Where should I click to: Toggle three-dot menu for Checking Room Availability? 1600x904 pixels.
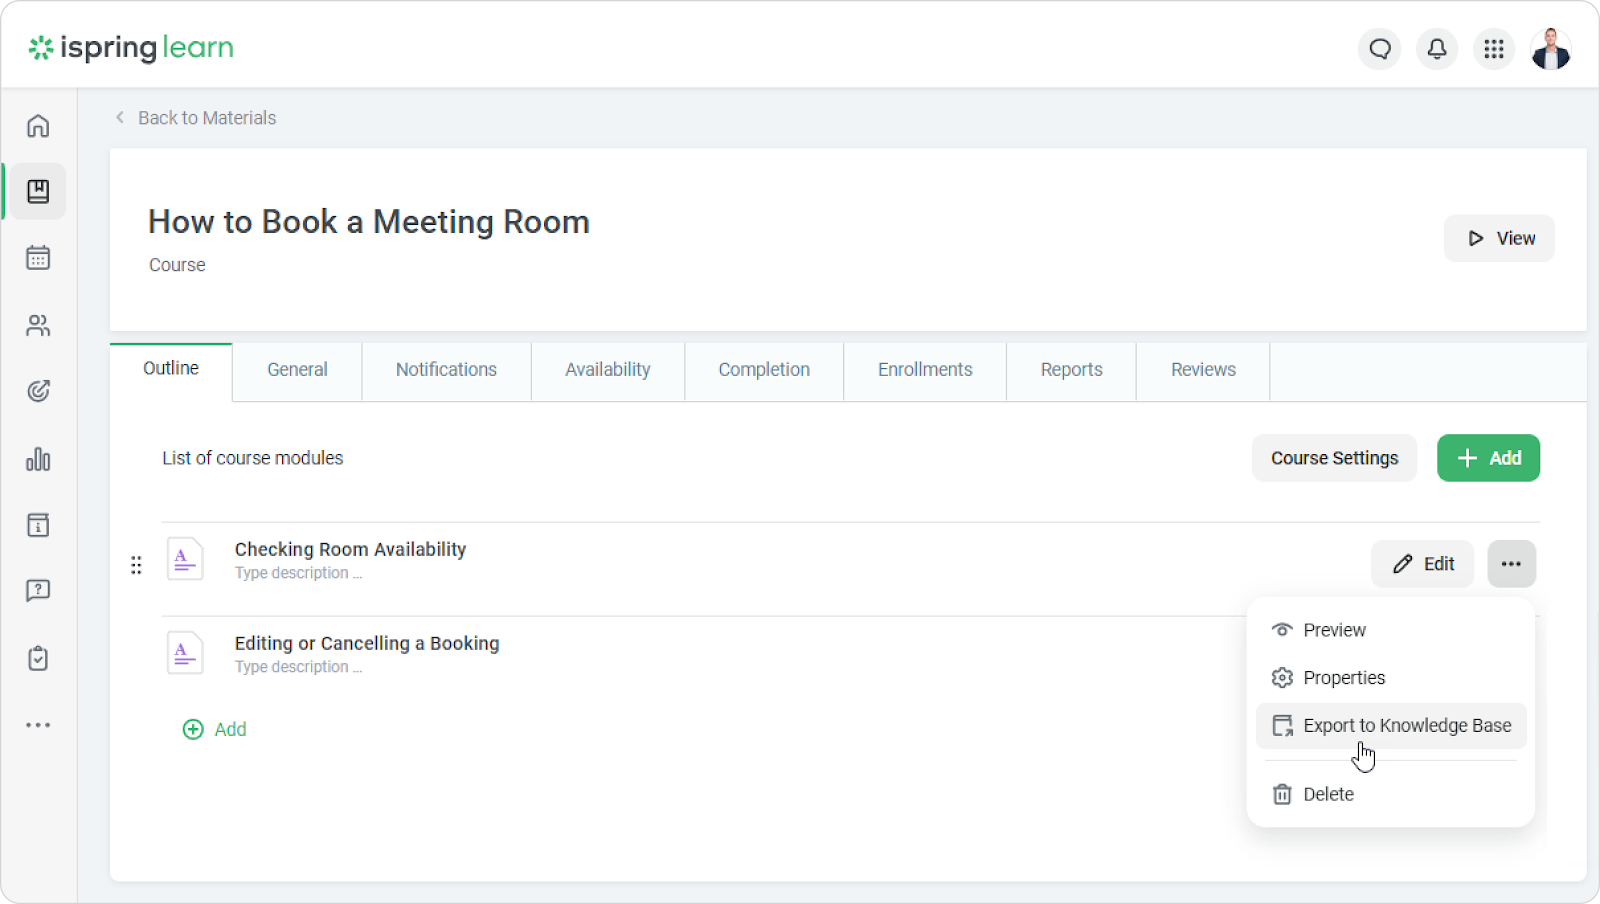[x=1511, y=564]
